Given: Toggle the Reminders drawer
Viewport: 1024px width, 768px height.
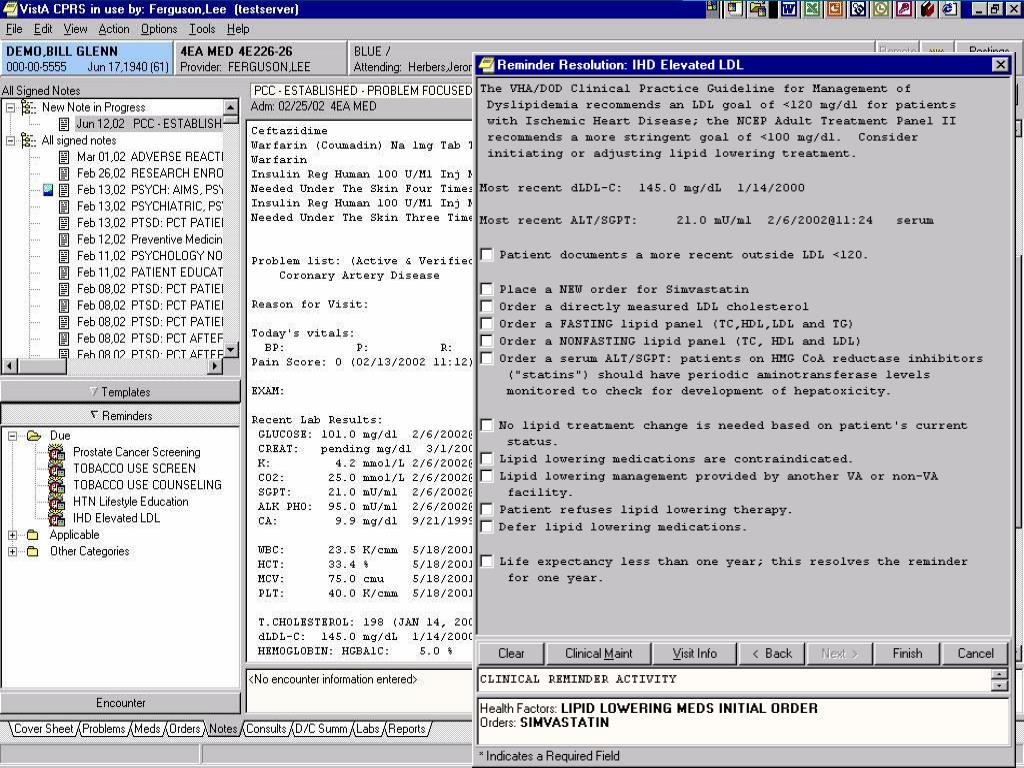Looking at the screenshot, I should pyautogui.click(x=120, y=415).
